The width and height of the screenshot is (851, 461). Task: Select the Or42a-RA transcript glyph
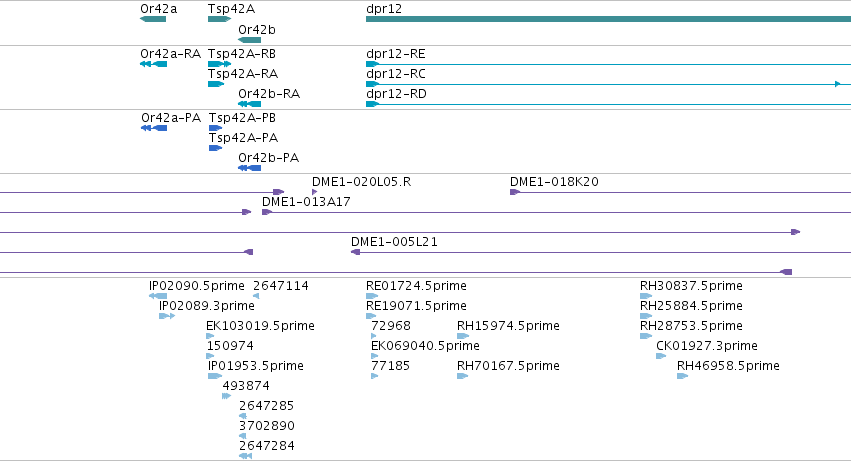[154, 64]
